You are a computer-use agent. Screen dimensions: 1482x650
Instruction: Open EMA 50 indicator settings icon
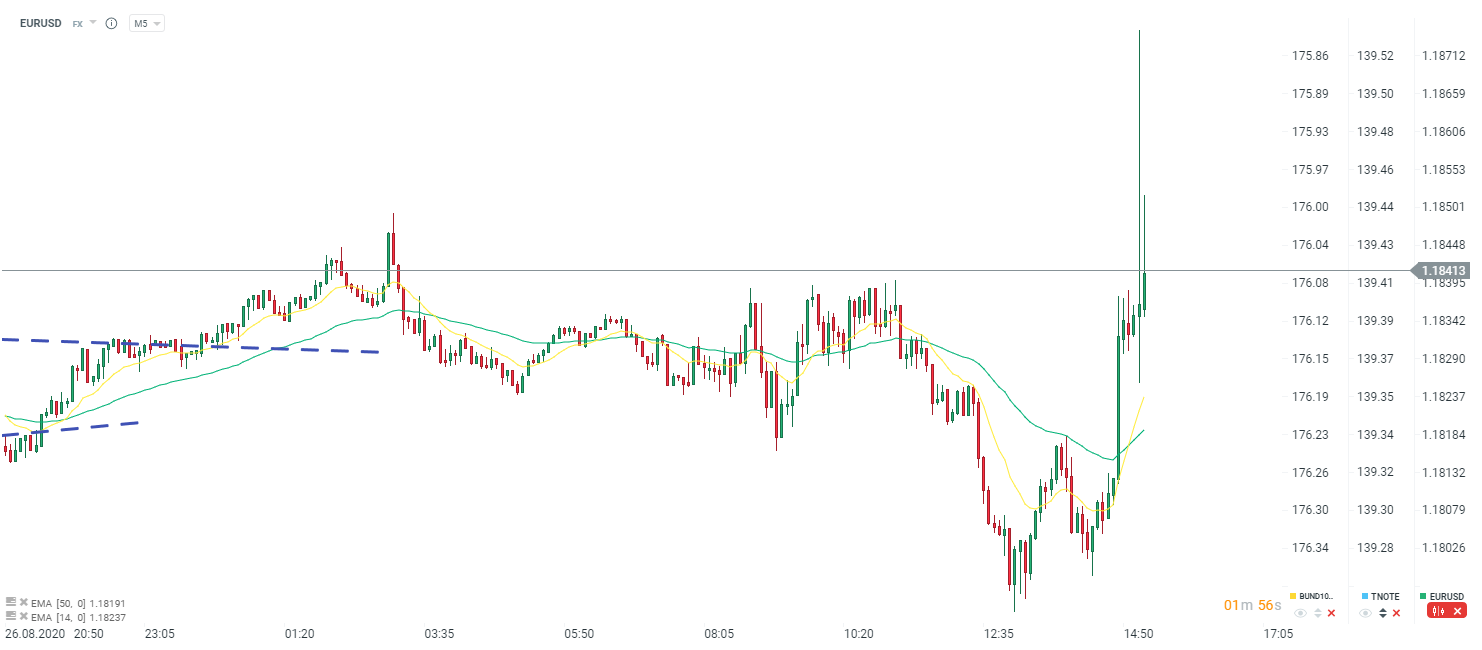(x=11, y=603)
